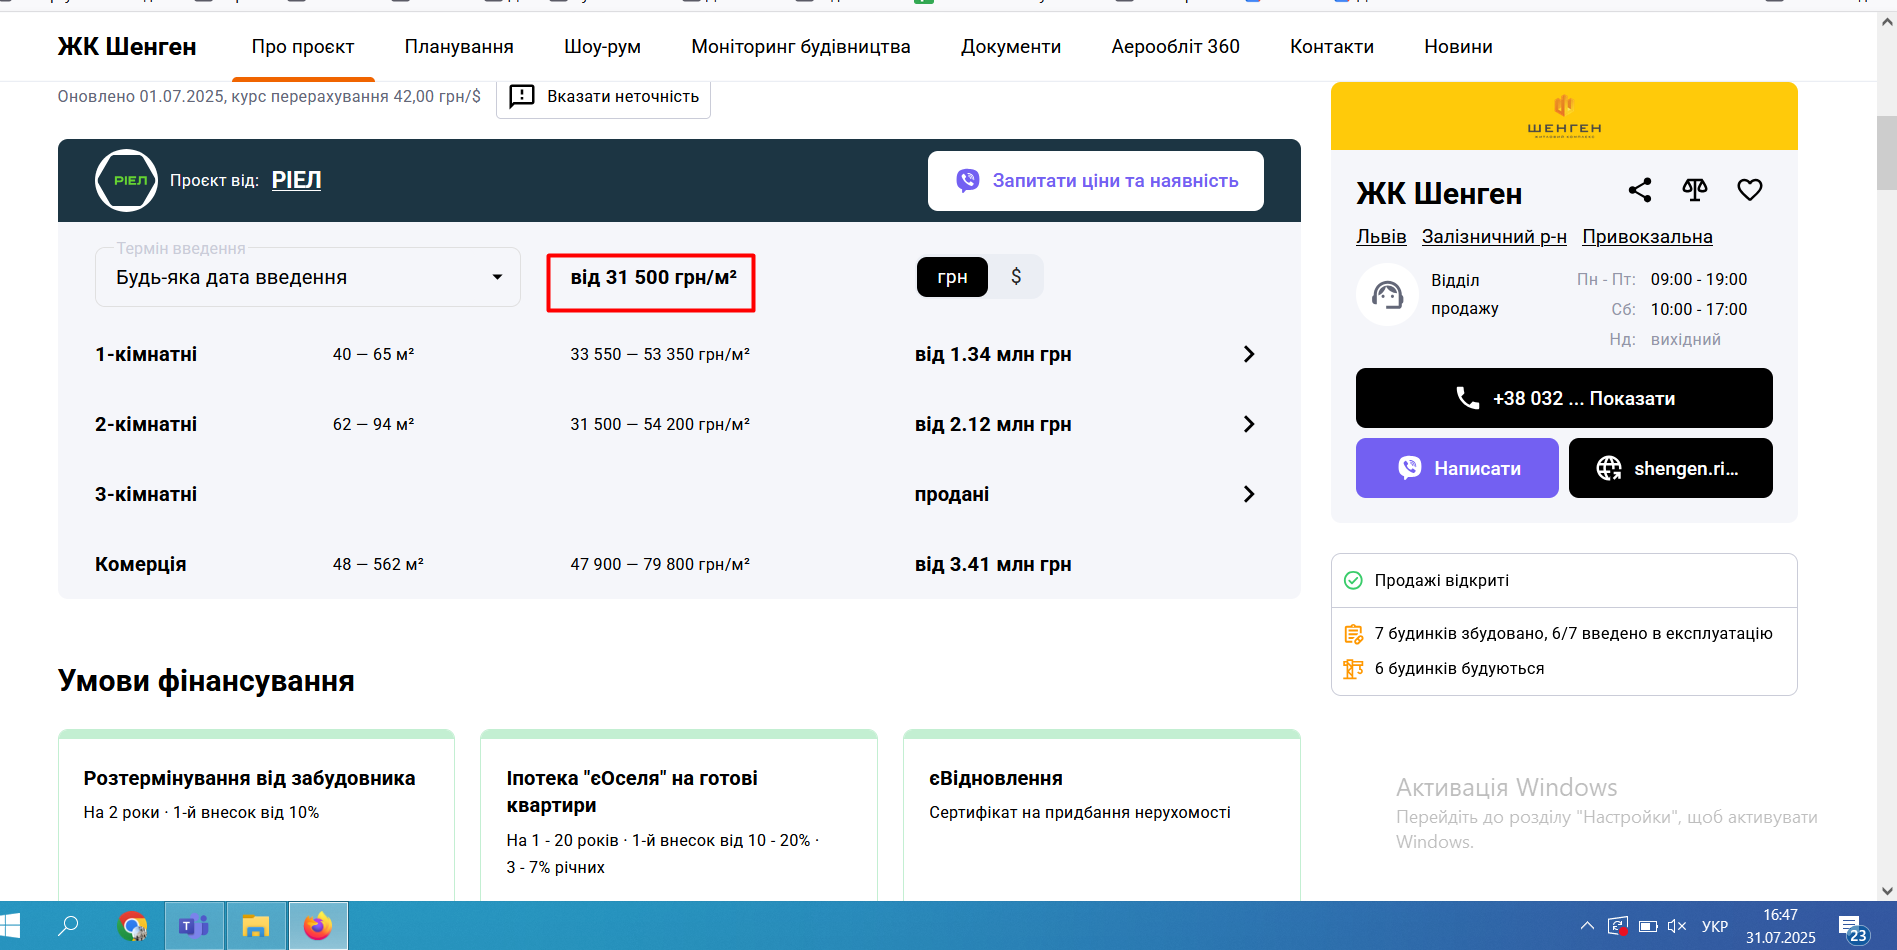Show phone number +38 032 button

[1564, 398]
